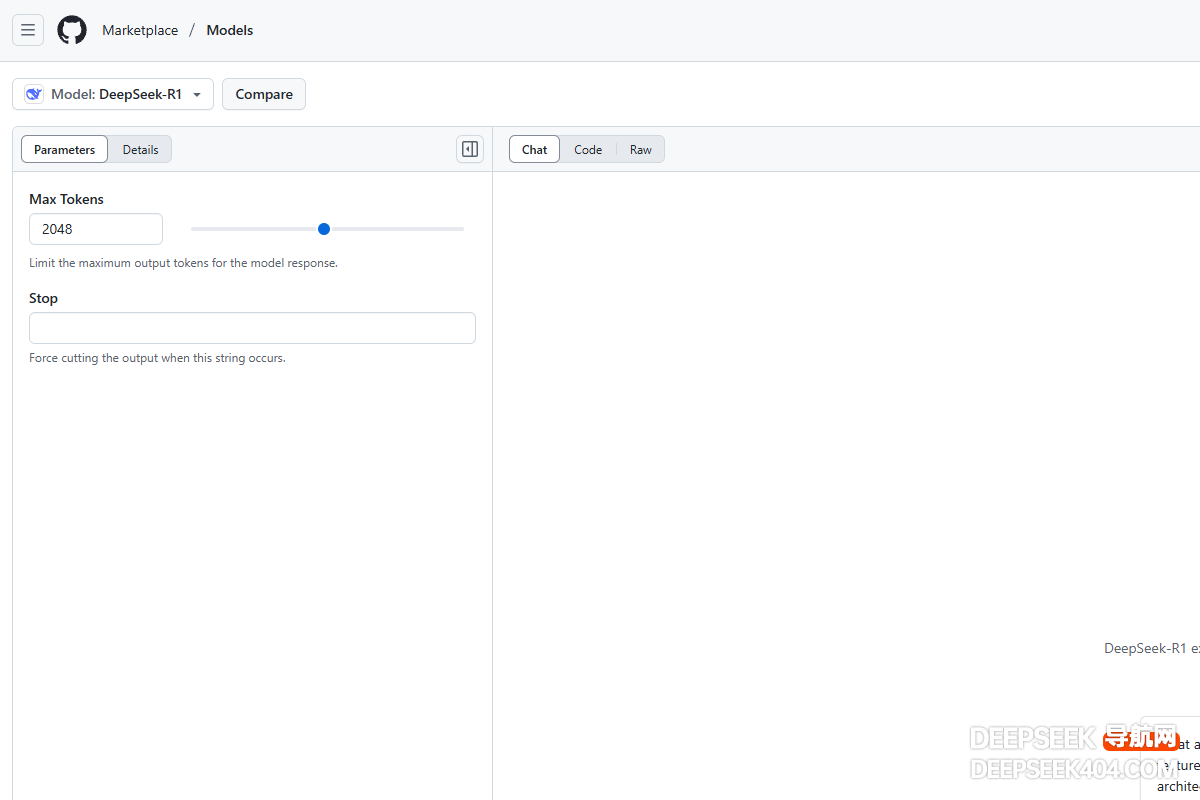The width and height of the screenshot is (1200, 800).
Task: Click 'Limit the maximum output tokens' help text
Action: tap(184, 263)
